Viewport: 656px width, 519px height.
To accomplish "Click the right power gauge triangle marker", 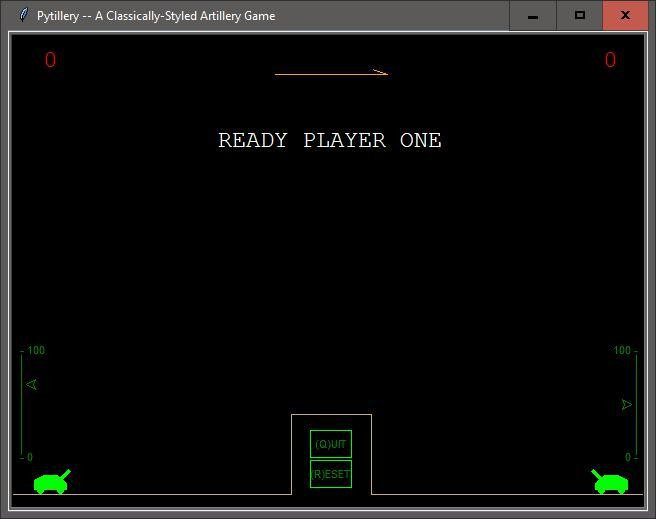I will click(626, 404).
